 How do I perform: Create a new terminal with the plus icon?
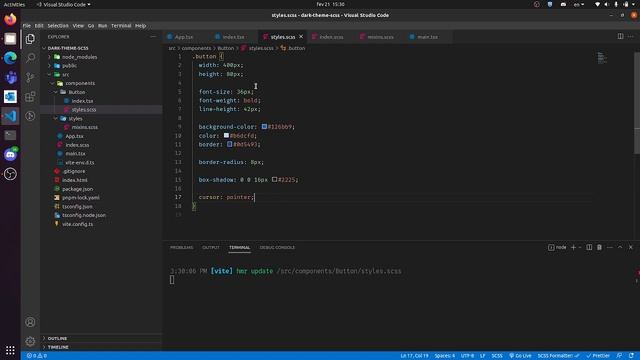pos(573,247)
